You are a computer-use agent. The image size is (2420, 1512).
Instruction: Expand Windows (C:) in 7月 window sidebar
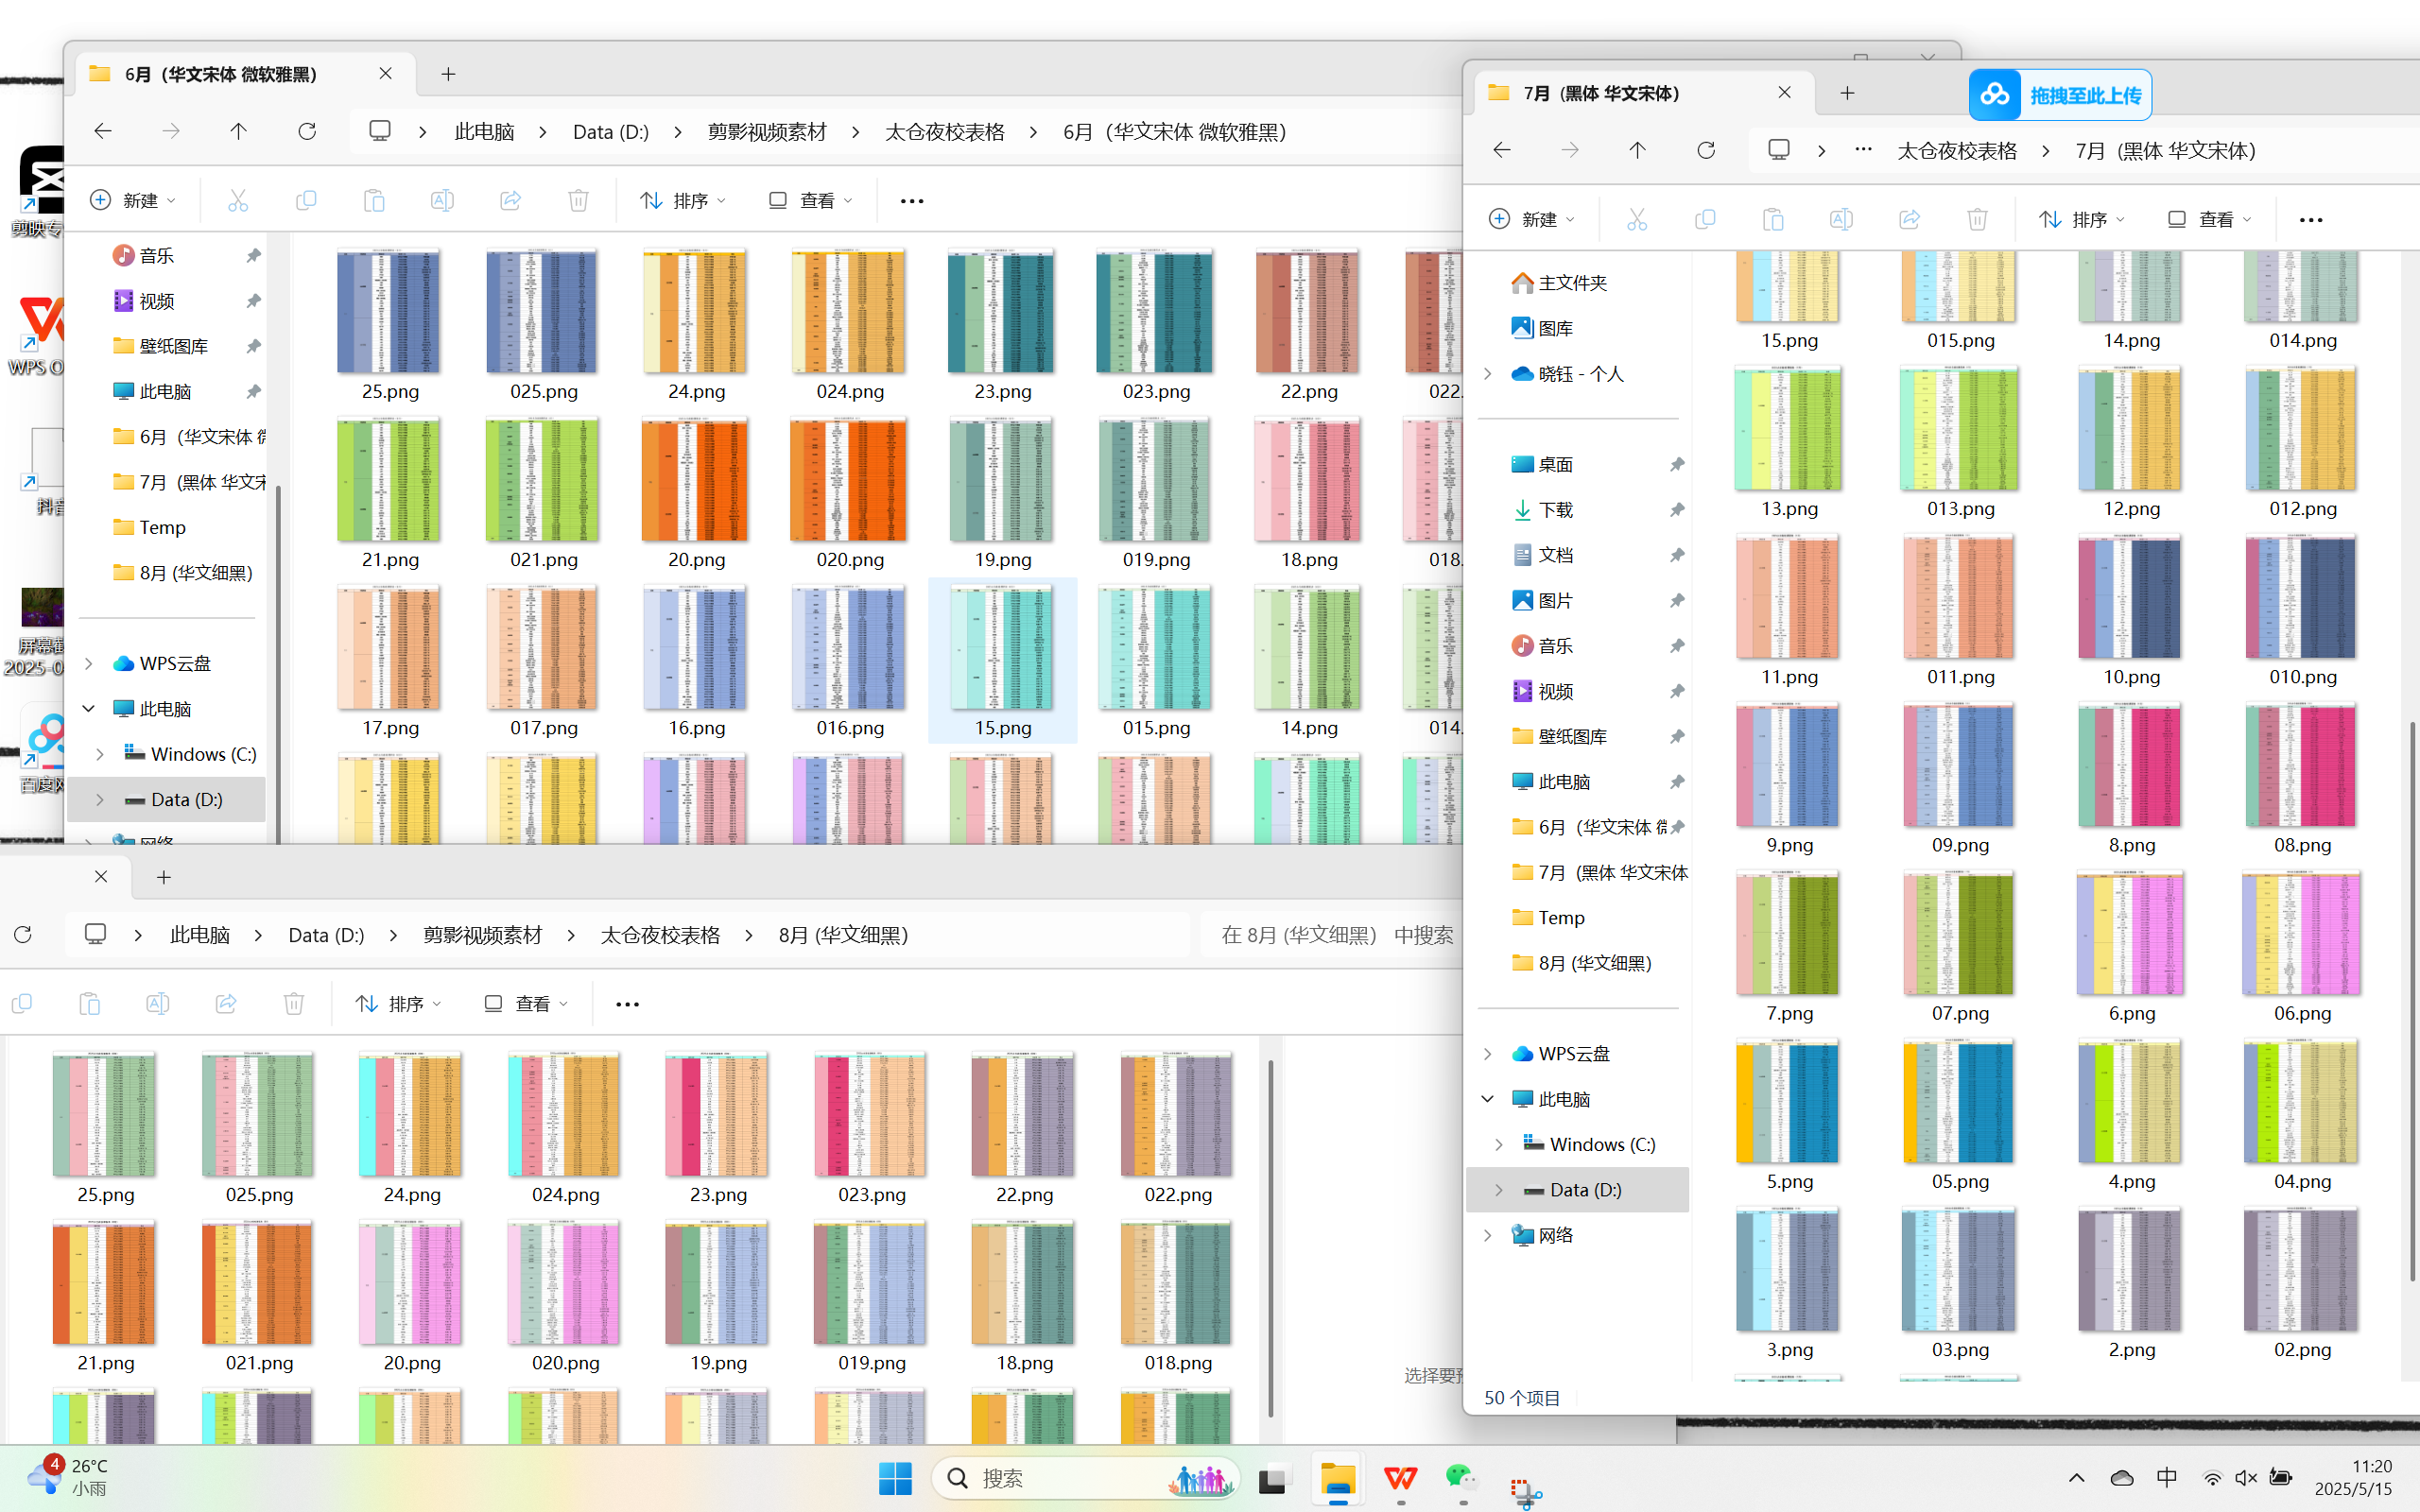click(1498, 1144)
